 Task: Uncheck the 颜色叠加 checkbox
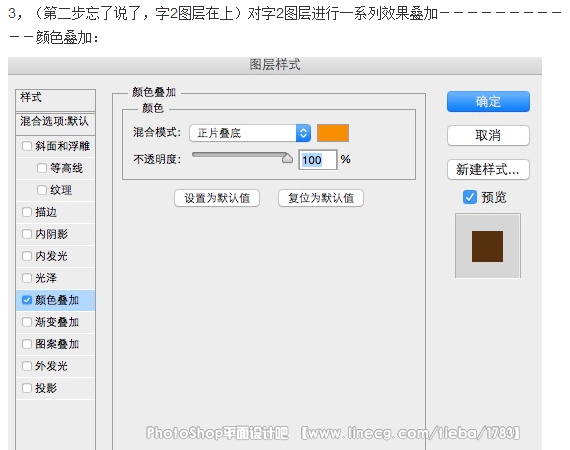pyautogui.click(x=27, y=300)
